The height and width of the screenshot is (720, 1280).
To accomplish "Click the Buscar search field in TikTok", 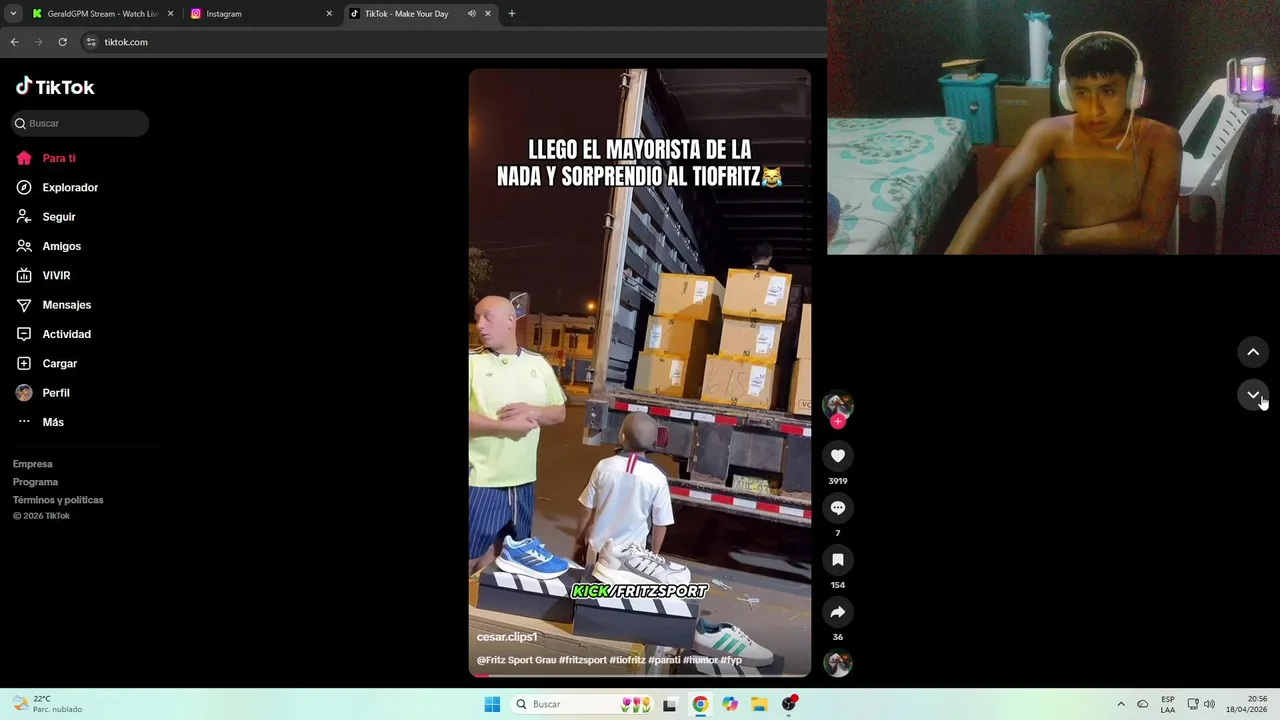I will [80, 123].
